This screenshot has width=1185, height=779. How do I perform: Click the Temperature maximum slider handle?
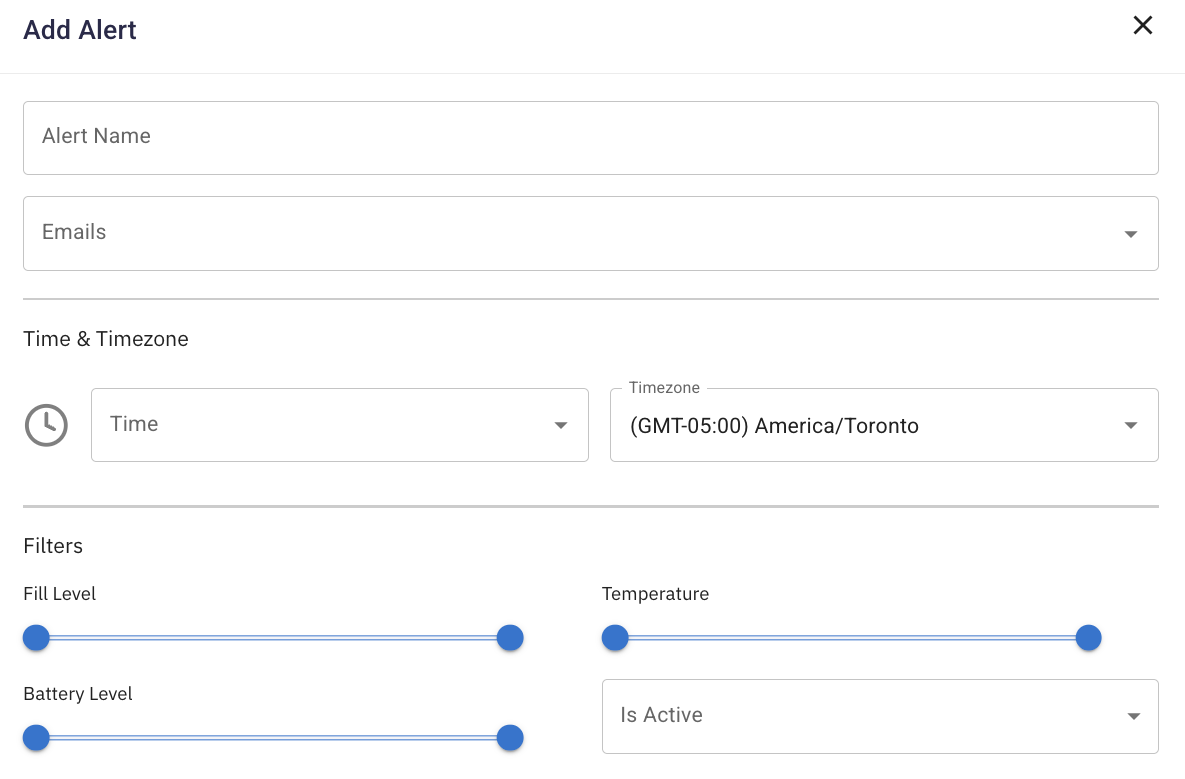1088,638
